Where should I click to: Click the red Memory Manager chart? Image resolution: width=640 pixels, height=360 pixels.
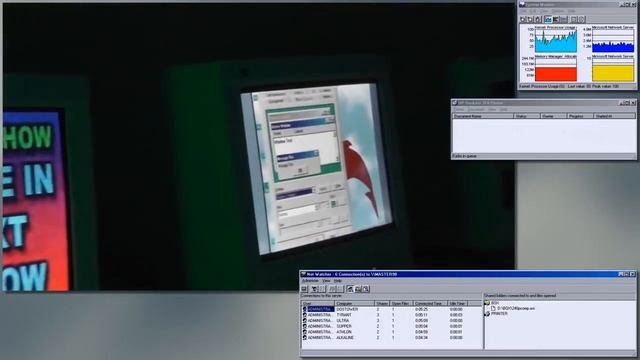556,70
